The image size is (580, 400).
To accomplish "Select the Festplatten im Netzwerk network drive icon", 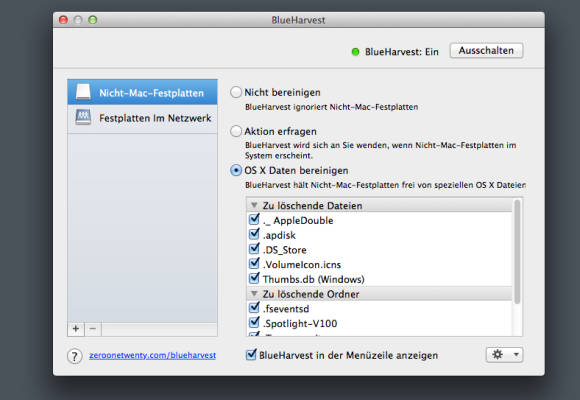I will 83,117.
